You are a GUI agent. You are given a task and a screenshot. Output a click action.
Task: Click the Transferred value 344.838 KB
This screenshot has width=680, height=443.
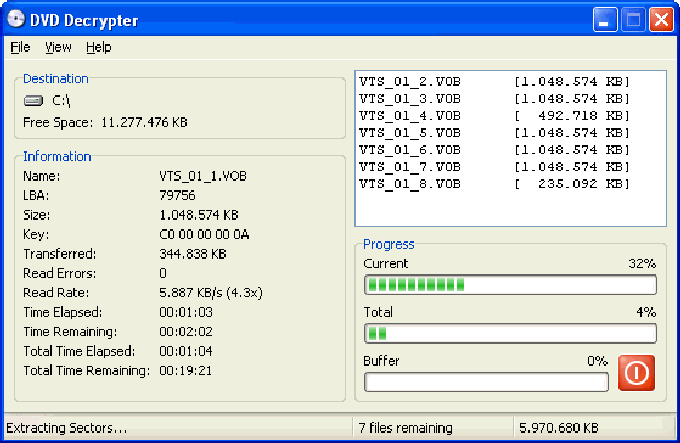point(193,254)
